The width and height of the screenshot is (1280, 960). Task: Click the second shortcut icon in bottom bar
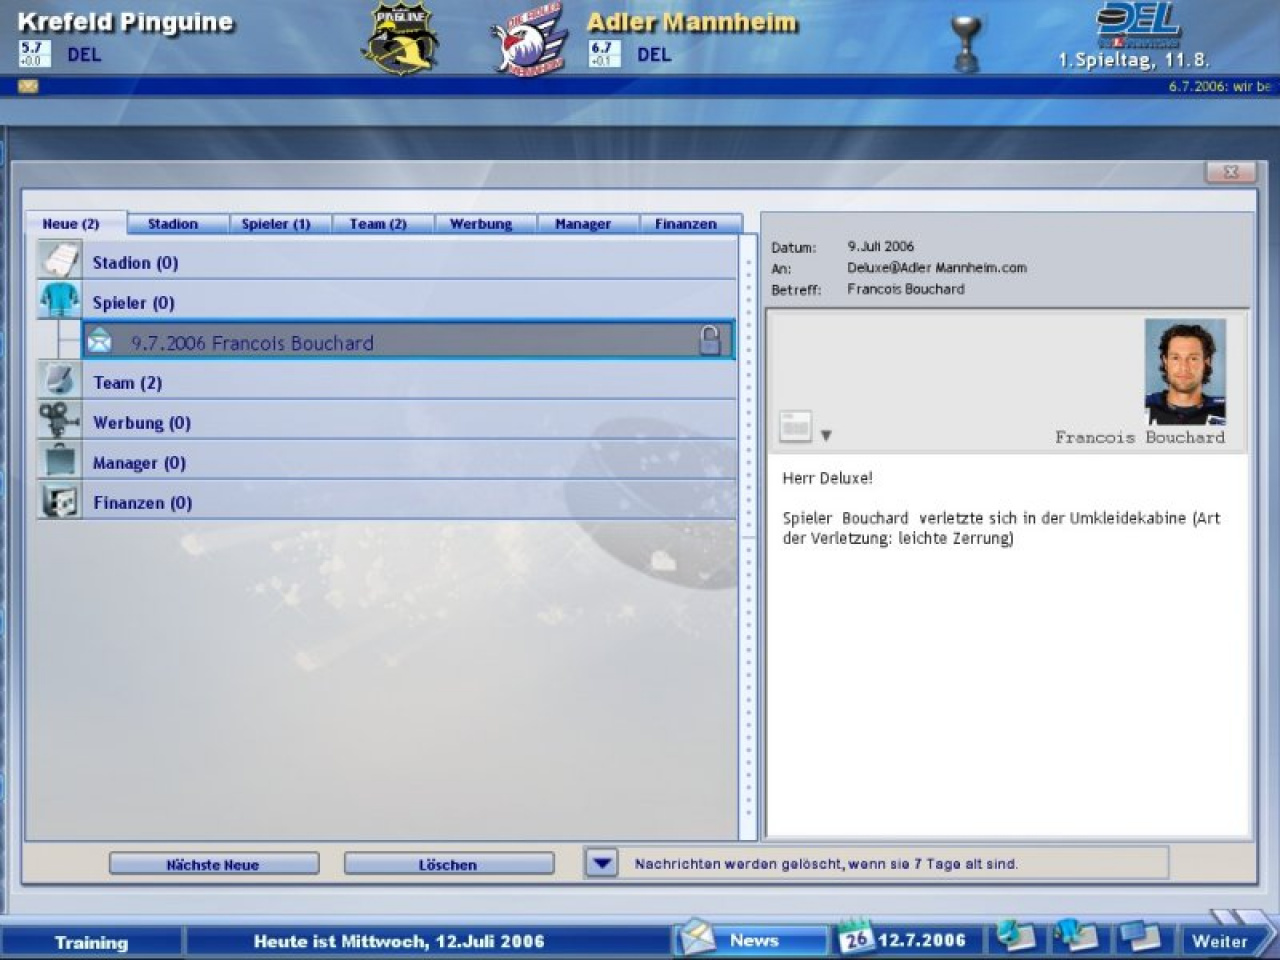[x=1076, y=937]
